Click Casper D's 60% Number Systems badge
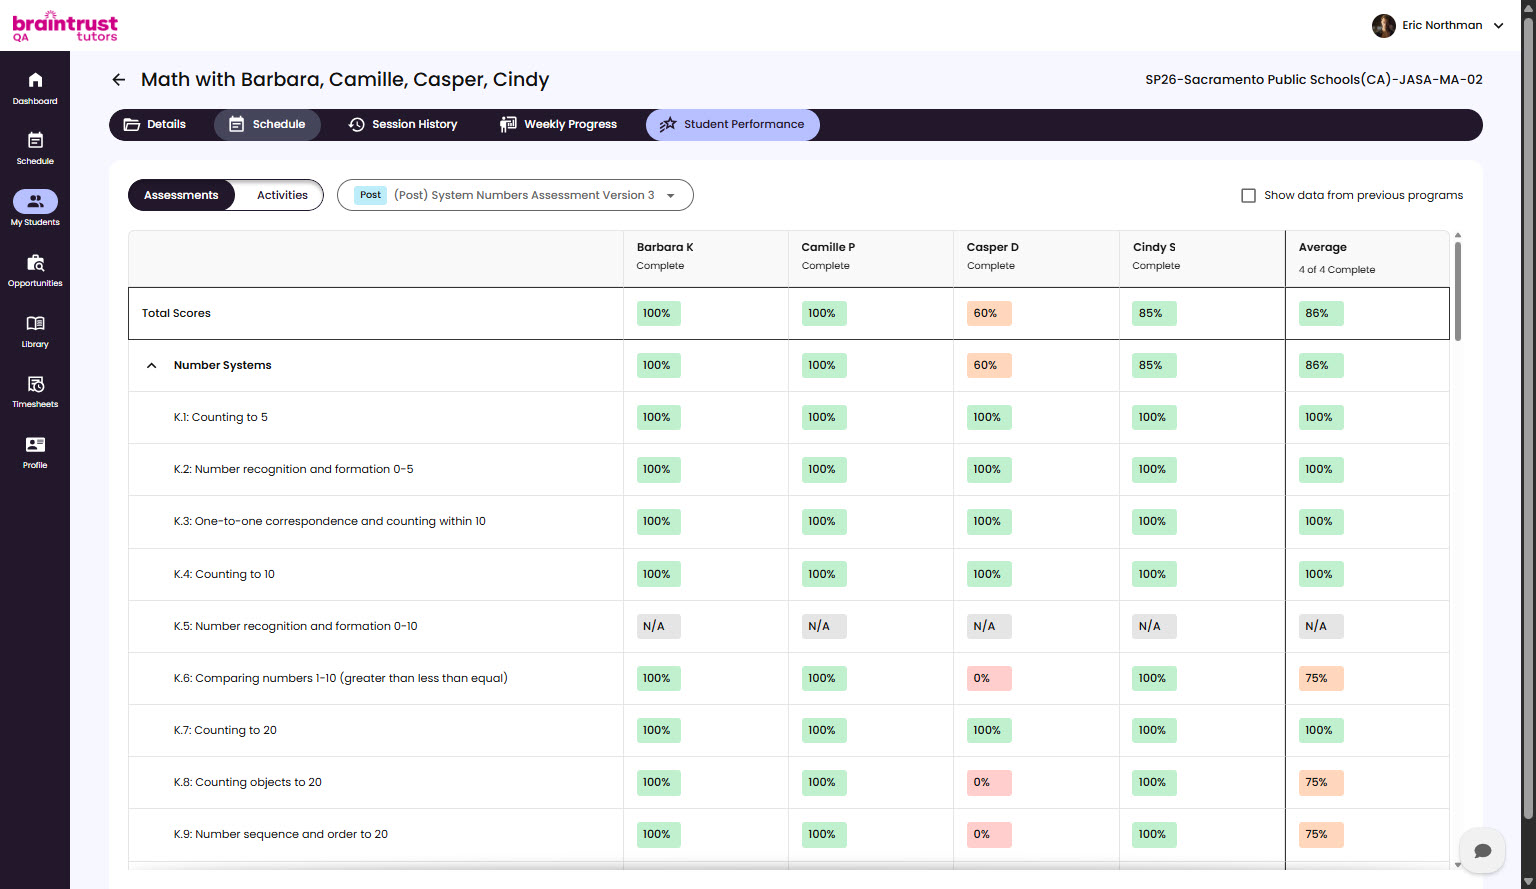Viewport: 1536px width, 889px height. 989,365
